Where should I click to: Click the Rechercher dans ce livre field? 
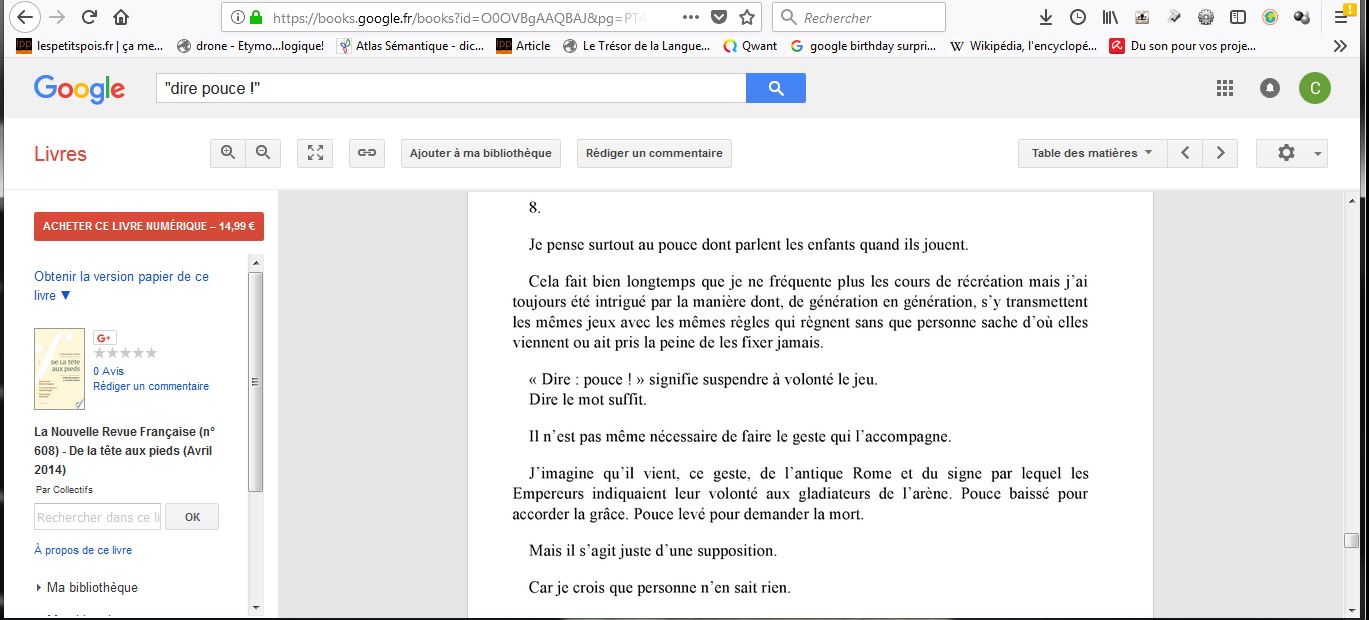(x=97, y=517)
